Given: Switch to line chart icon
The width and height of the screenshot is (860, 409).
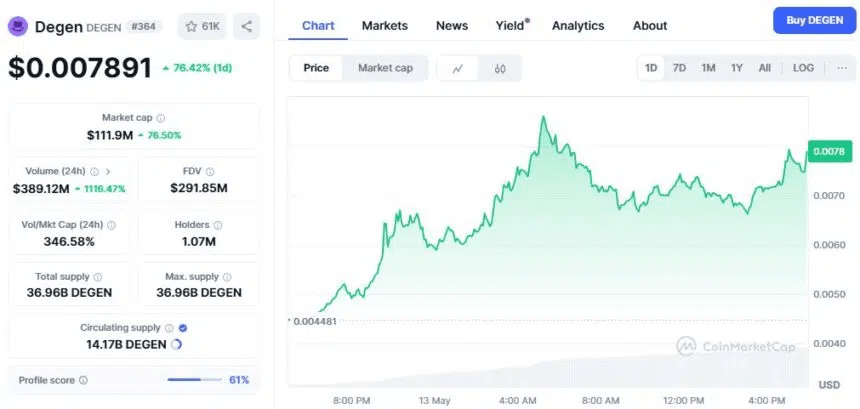Looking at the screenshot, I should (458, 69).
